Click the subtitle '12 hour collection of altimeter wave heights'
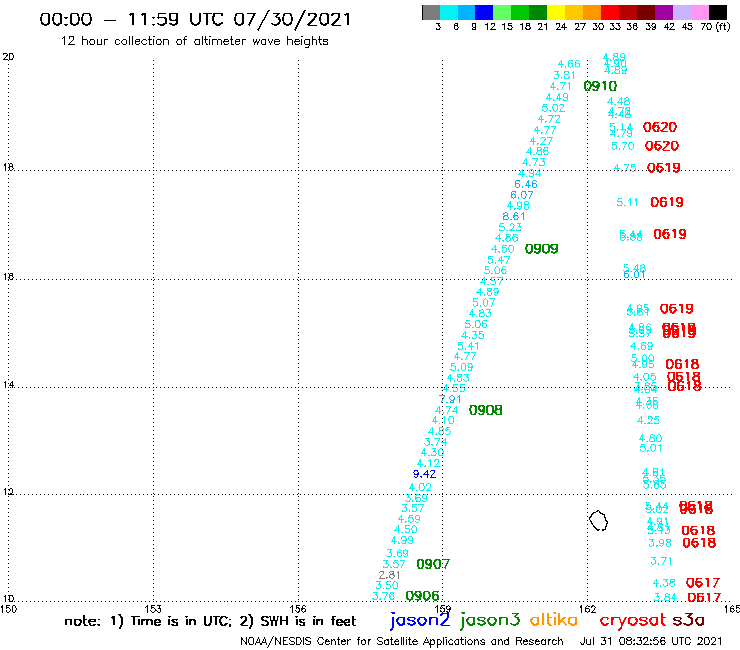Image resolution: width=740 pixels, height=650 pixels. pyautogui.click(x=194, y=41)
